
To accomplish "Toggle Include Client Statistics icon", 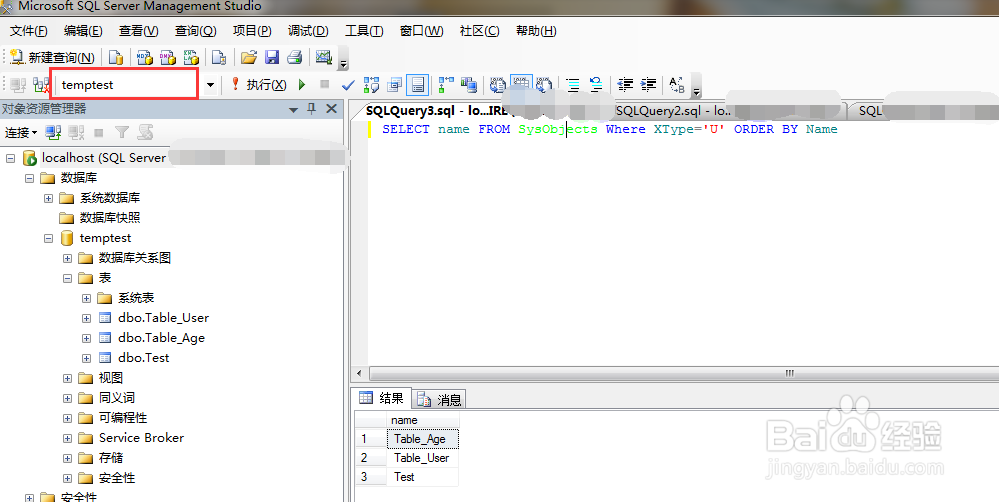I will [x=469, y=85].
